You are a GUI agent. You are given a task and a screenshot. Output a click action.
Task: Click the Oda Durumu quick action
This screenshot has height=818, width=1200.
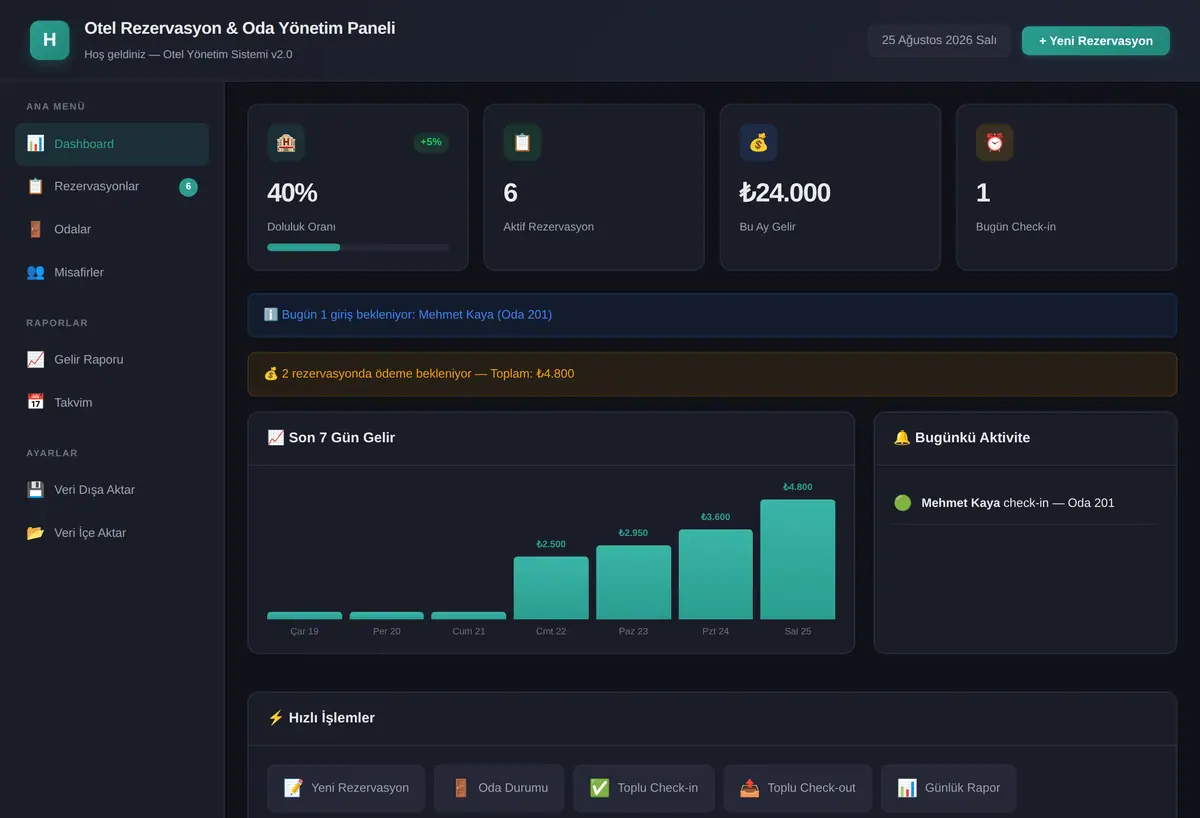(499, 788)
